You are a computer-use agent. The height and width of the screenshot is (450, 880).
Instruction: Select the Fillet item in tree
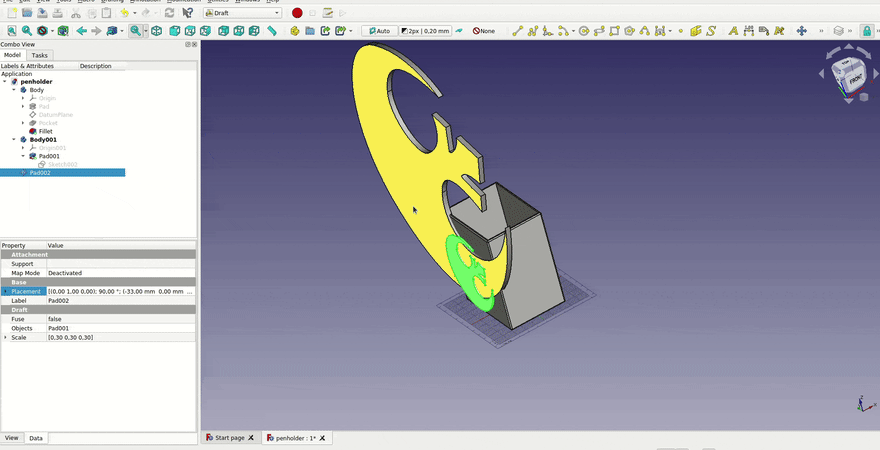pyautogui.click(x=45, y=131)
